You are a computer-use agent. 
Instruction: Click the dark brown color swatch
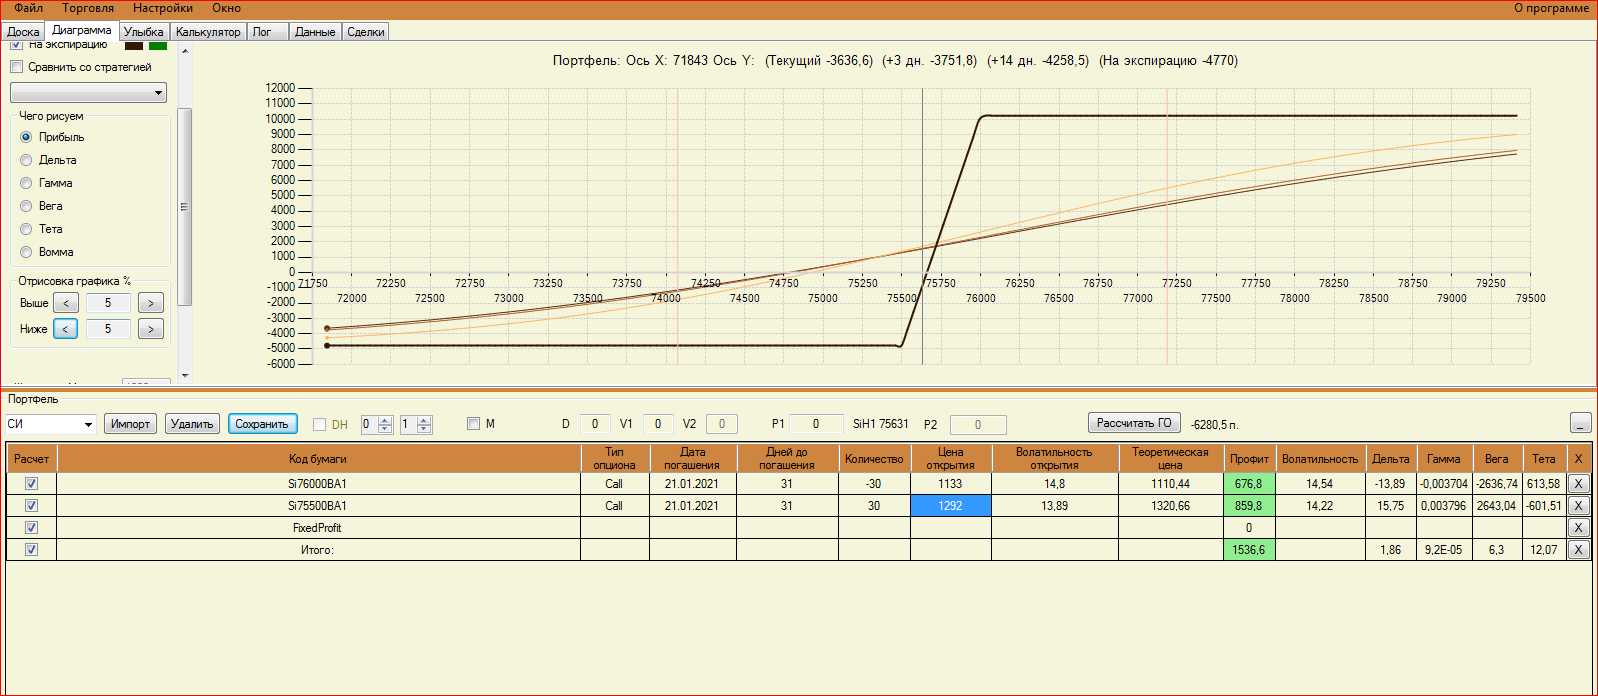click(x=134, y=45)
